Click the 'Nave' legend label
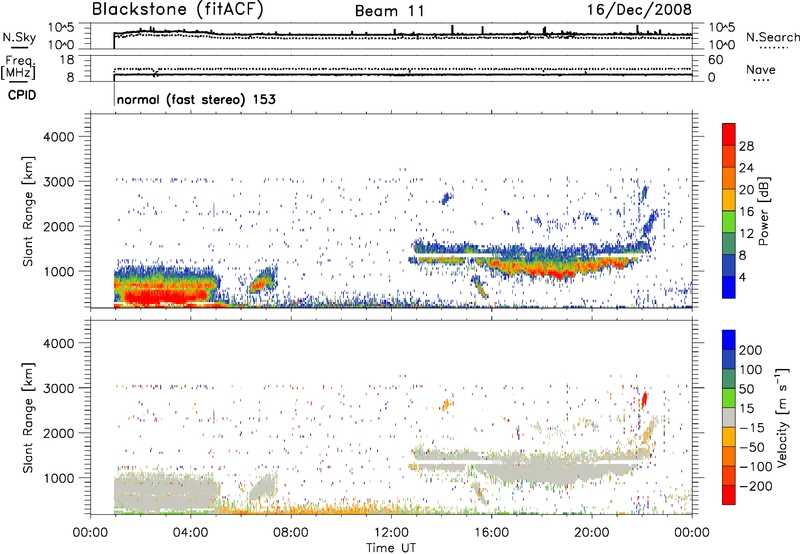Image resolution: width=800 pixels, height=554 pixels. [x=761, y=69]
